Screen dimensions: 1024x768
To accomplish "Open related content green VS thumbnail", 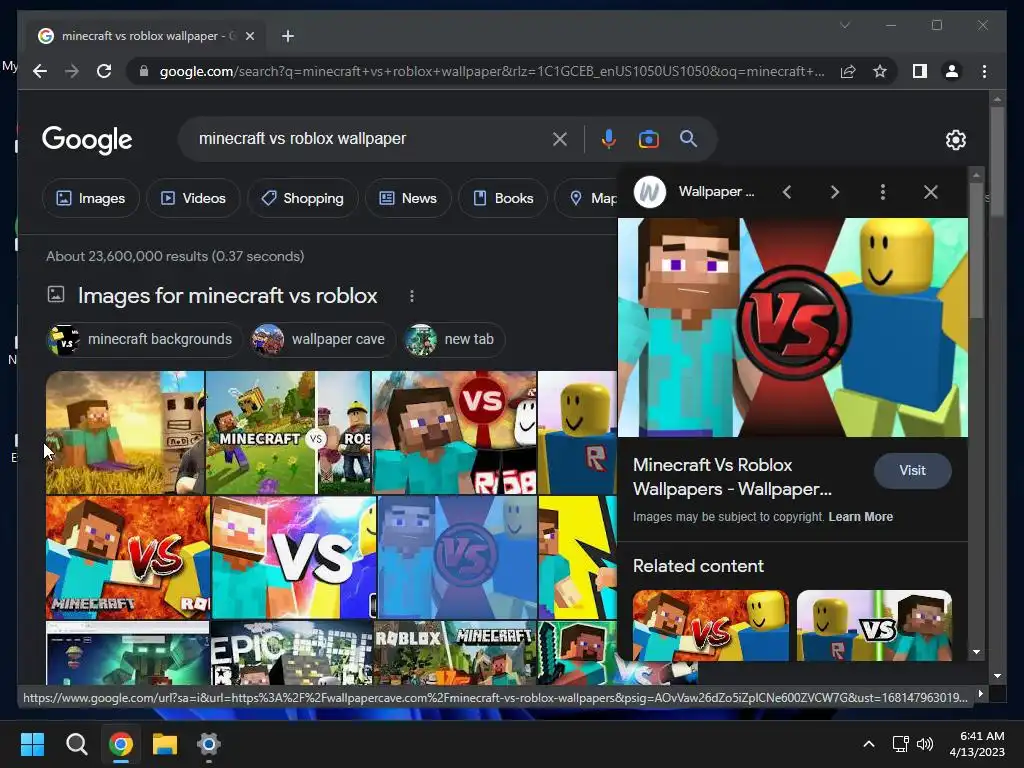I will 874,625.
